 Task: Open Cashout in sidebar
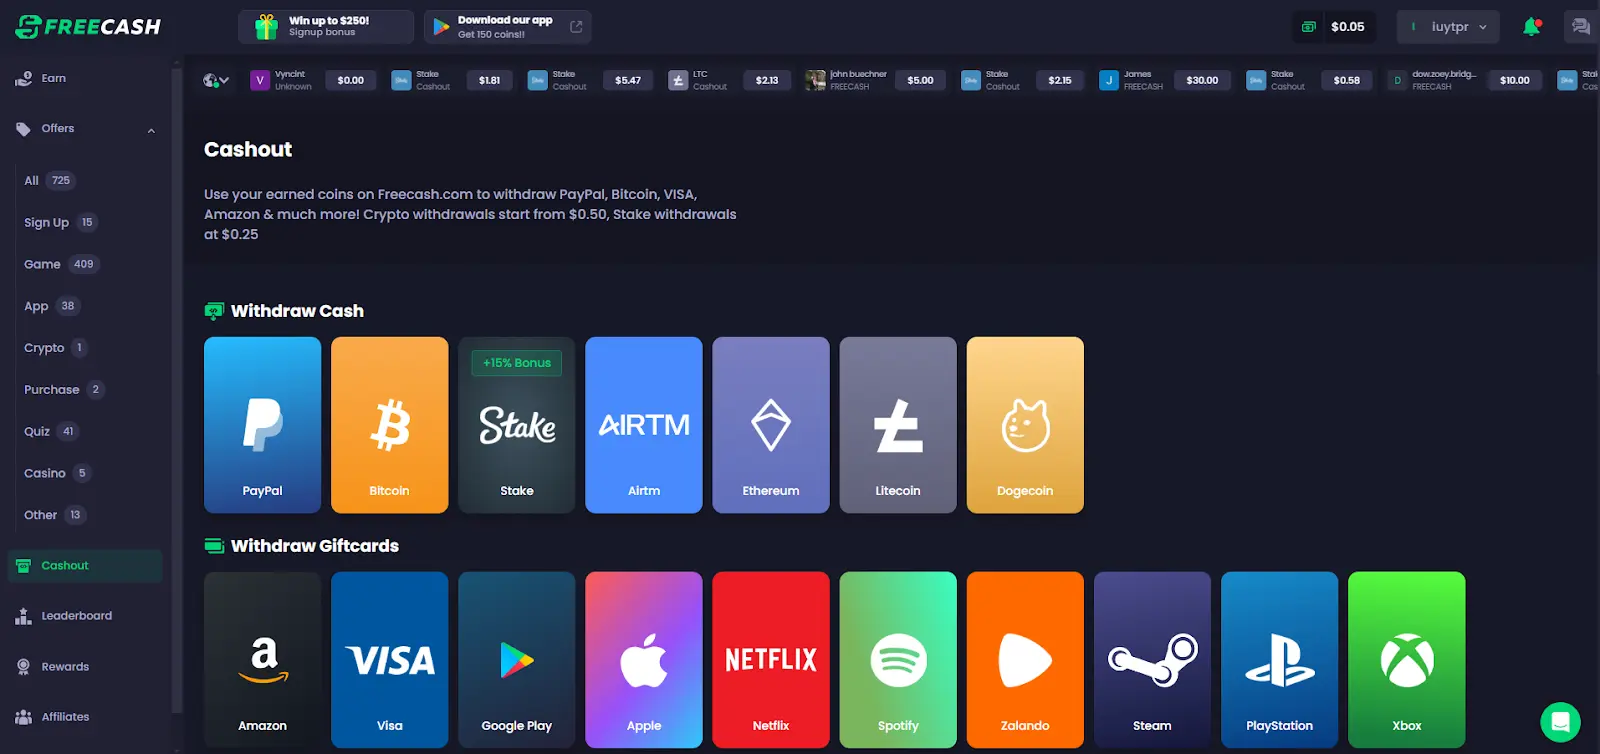pos(84,566)
